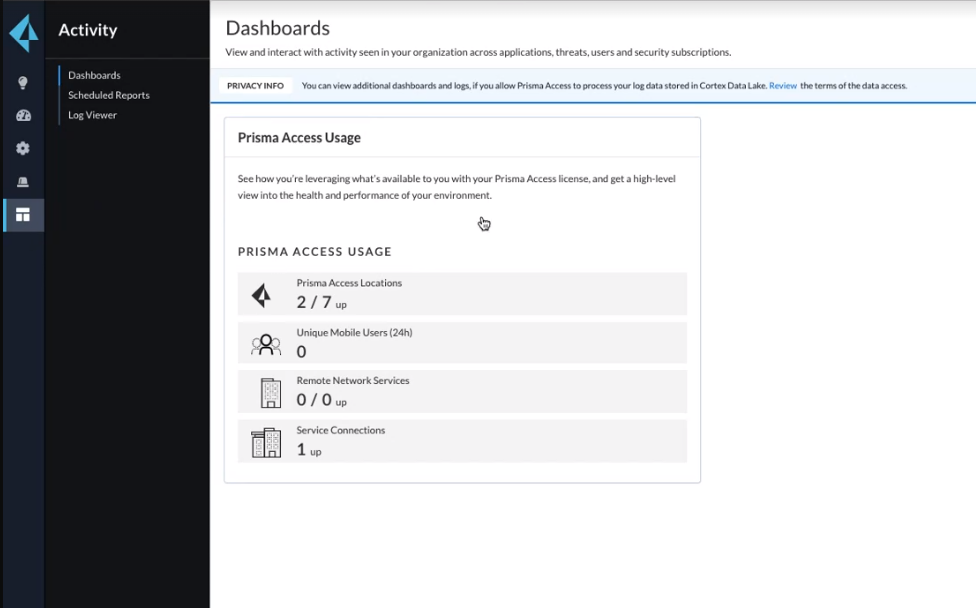
Task: Open Scheduled Reports in the Activity menu
Action: [109, 95]
